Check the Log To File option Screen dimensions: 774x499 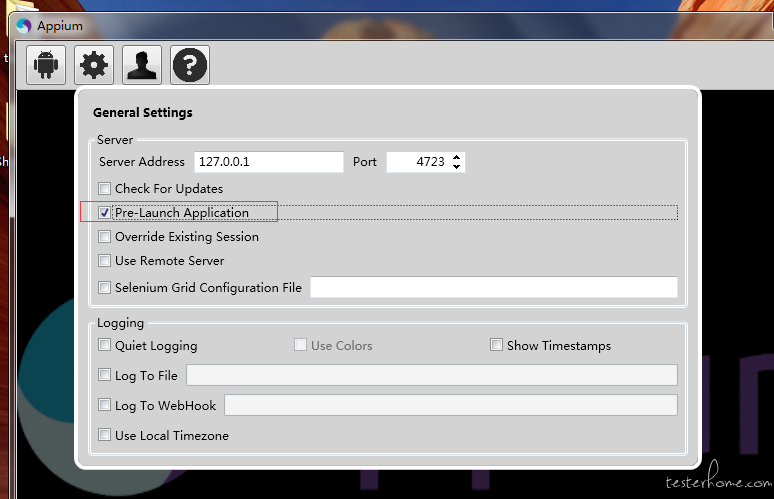(104, 375)
